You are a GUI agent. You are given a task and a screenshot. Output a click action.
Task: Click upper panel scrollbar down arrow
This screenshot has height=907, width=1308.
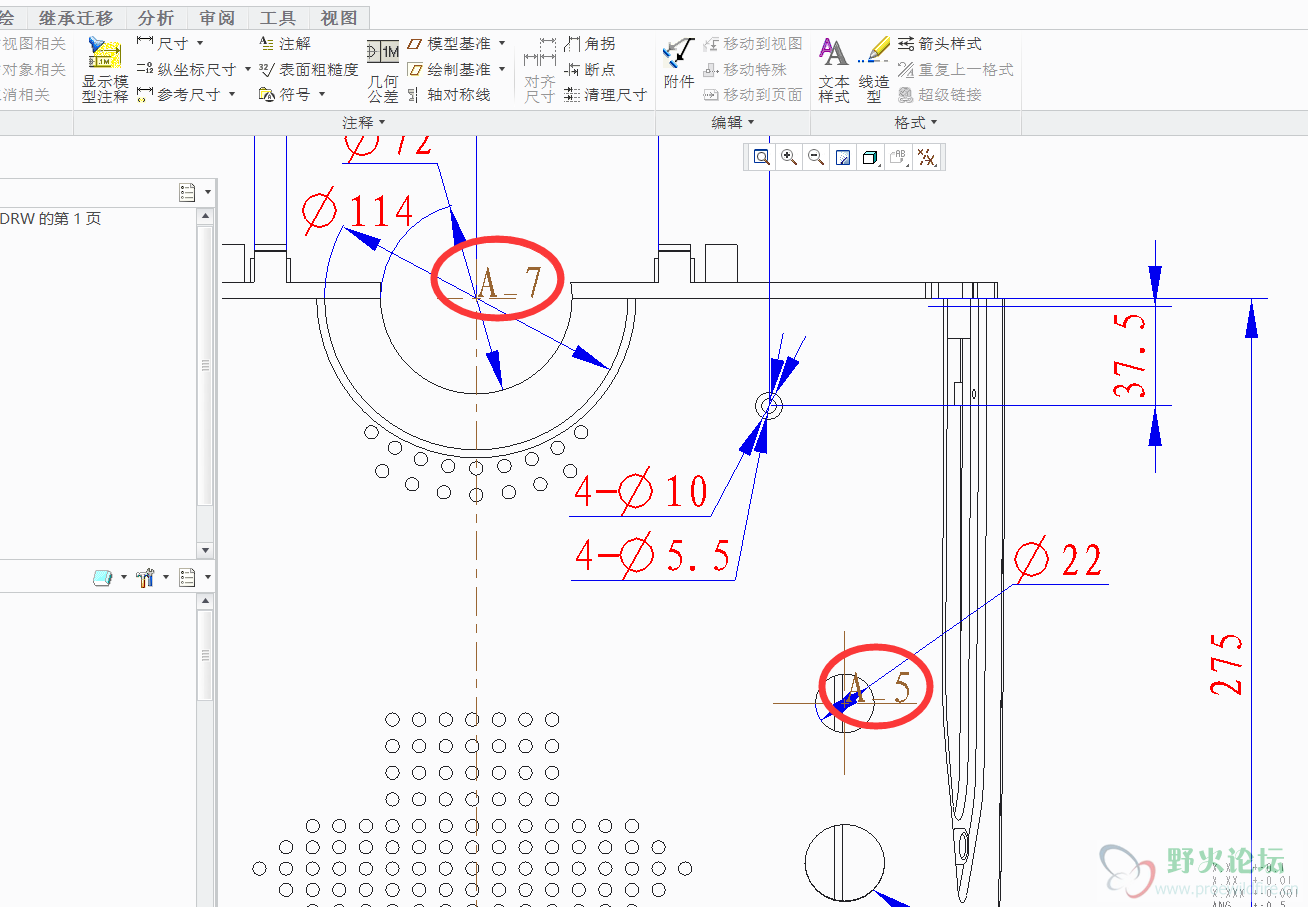(x=205, y=550)
